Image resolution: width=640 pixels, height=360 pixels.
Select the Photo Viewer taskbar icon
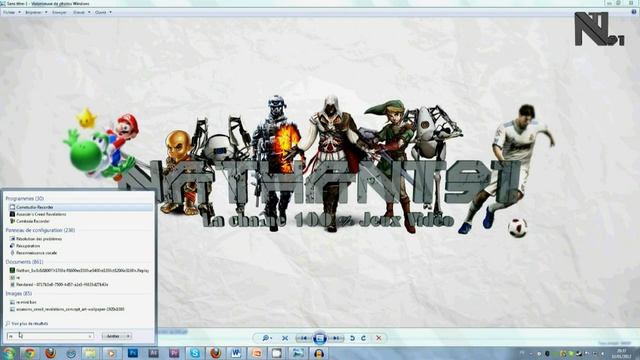(x=298, y=353)
